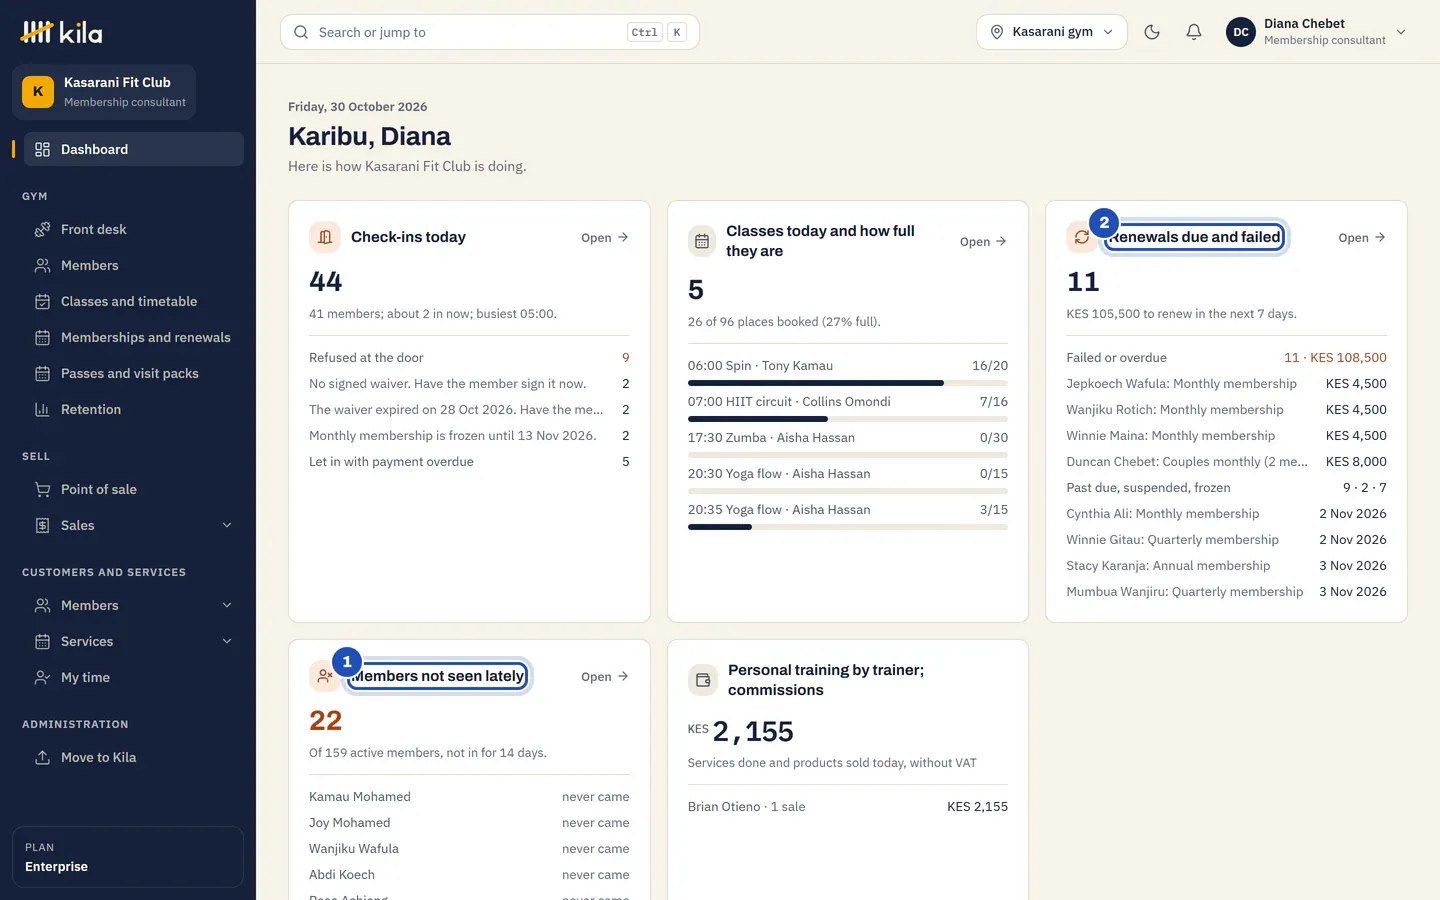
Task: Expand the Sales menu chevron
Action: [x=227, y=525]
